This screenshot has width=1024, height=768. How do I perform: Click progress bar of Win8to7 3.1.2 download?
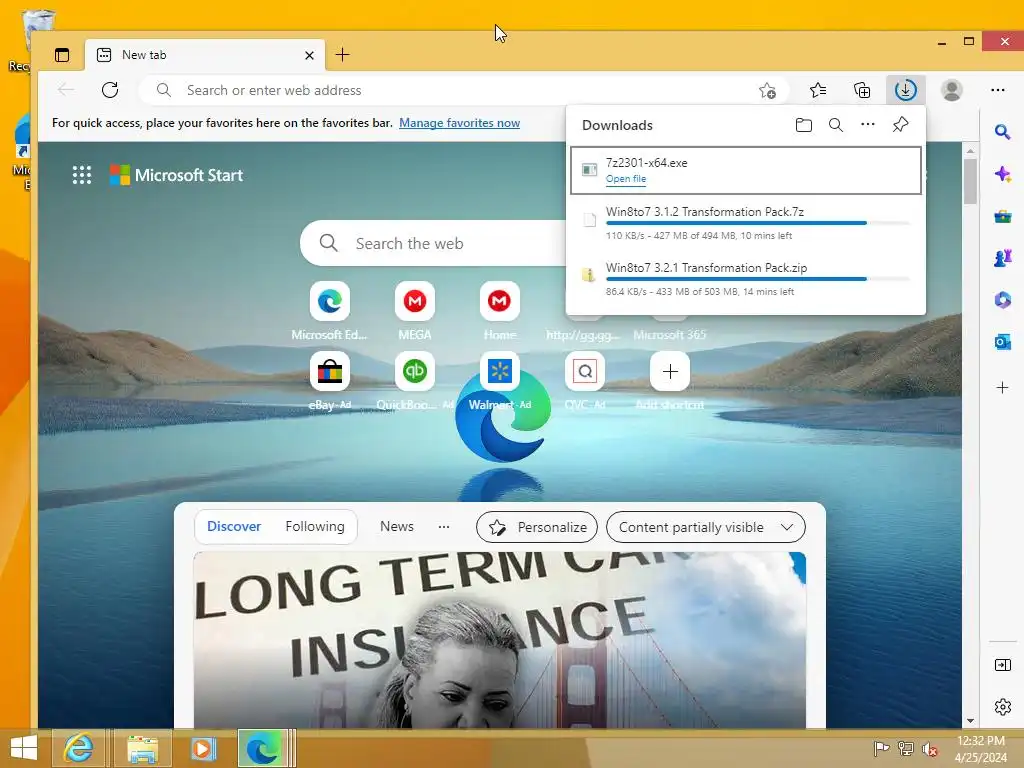pos(758,223)
